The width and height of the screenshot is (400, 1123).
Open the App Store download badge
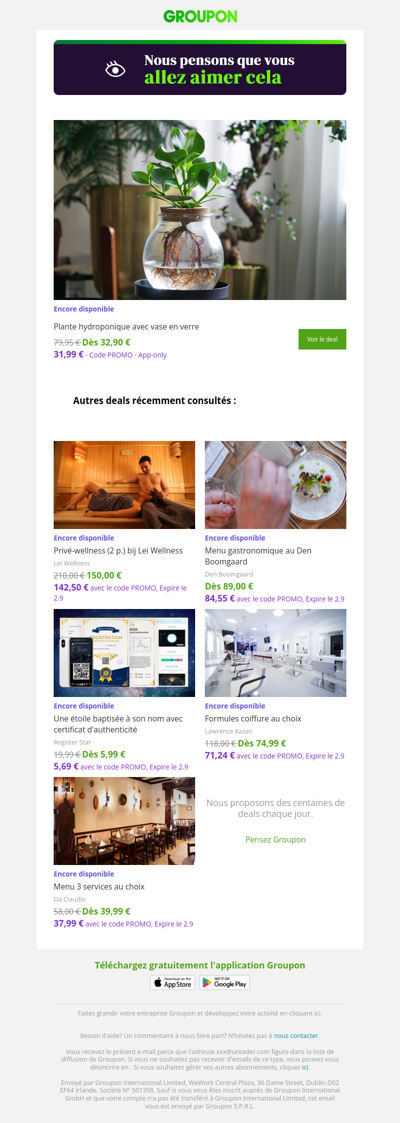tap(172, 982)
